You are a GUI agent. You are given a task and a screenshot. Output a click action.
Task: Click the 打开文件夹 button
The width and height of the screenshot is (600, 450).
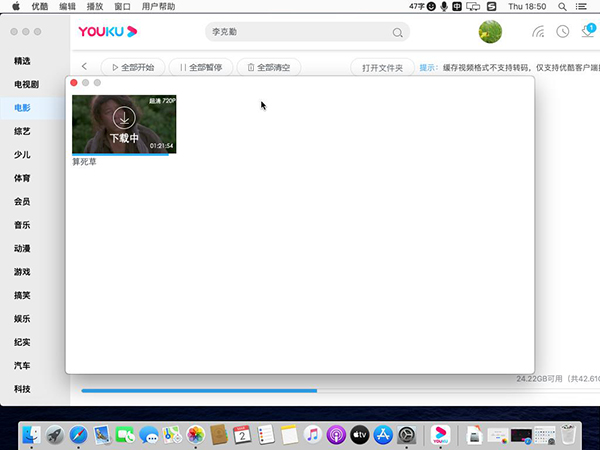click(384, 67)
